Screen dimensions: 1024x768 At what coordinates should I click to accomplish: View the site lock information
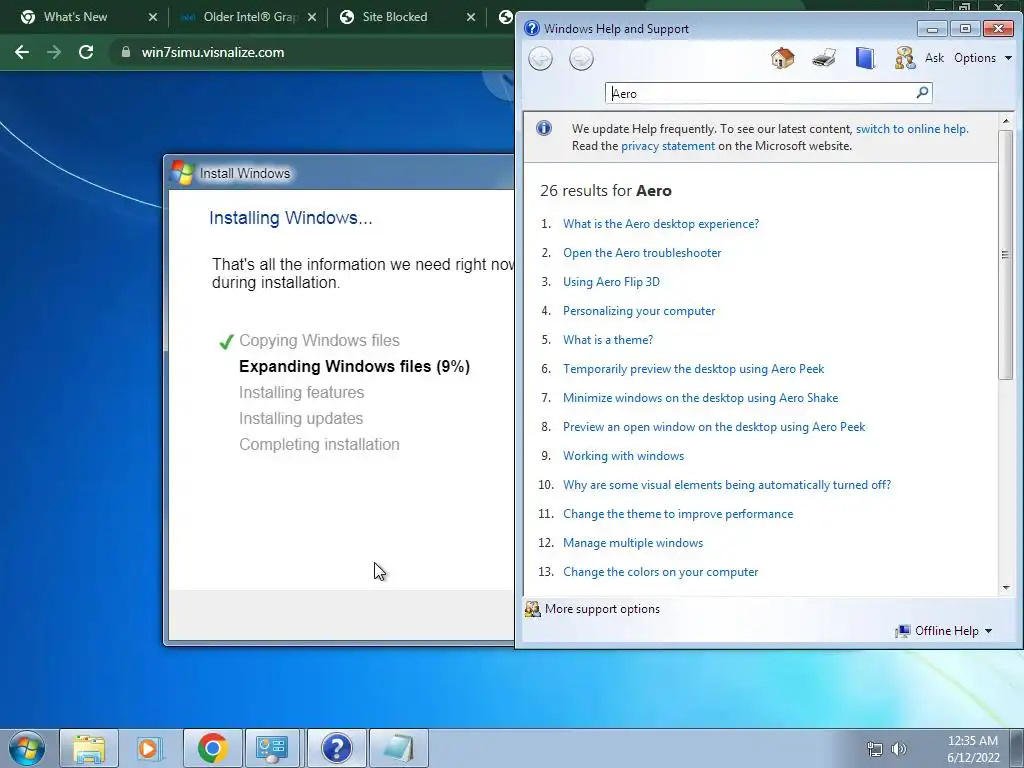[x=126, y=52]
